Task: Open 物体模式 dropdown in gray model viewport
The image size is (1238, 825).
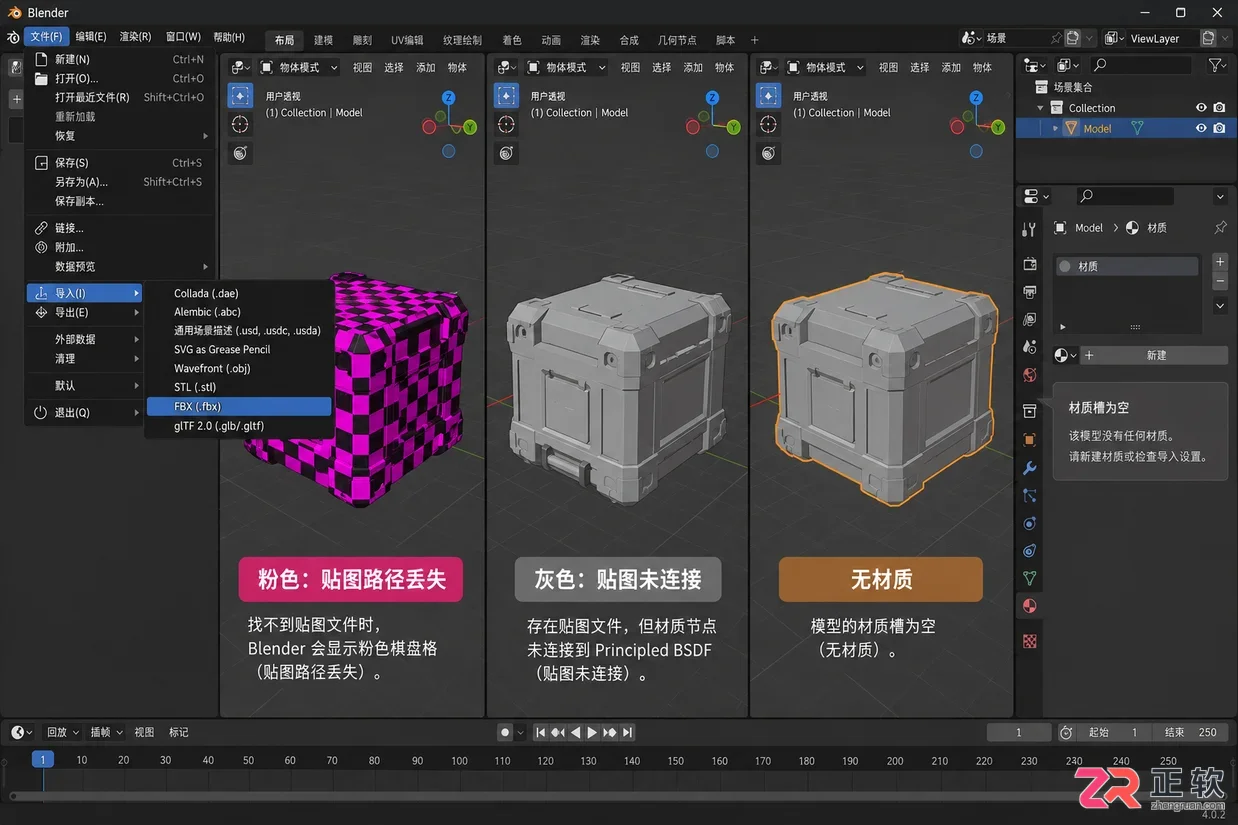Action: pos(566,67)
